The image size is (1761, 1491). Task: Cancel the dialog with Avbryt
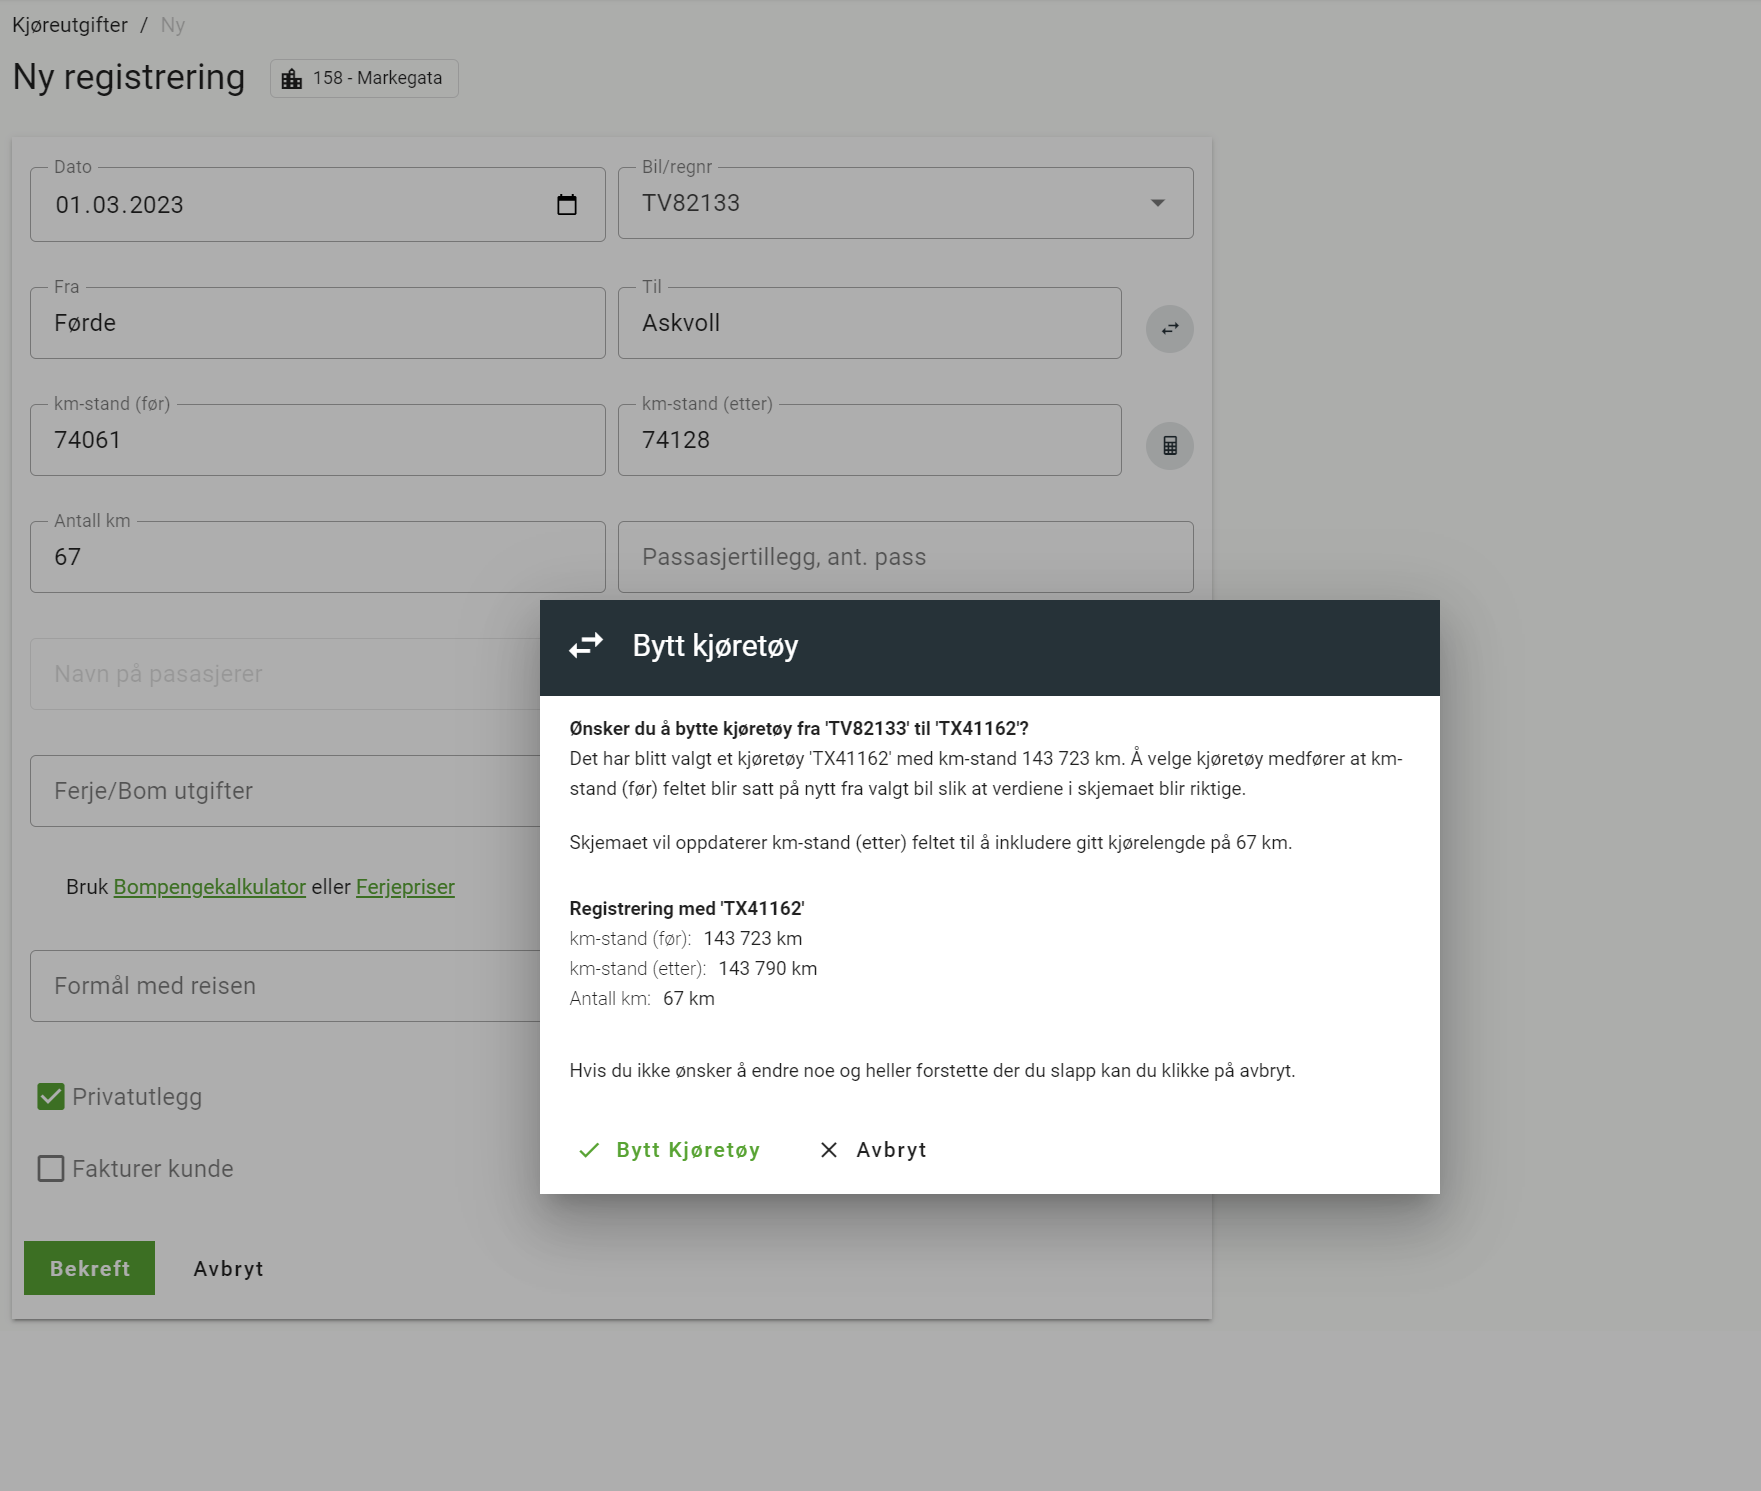point(873,1150)
